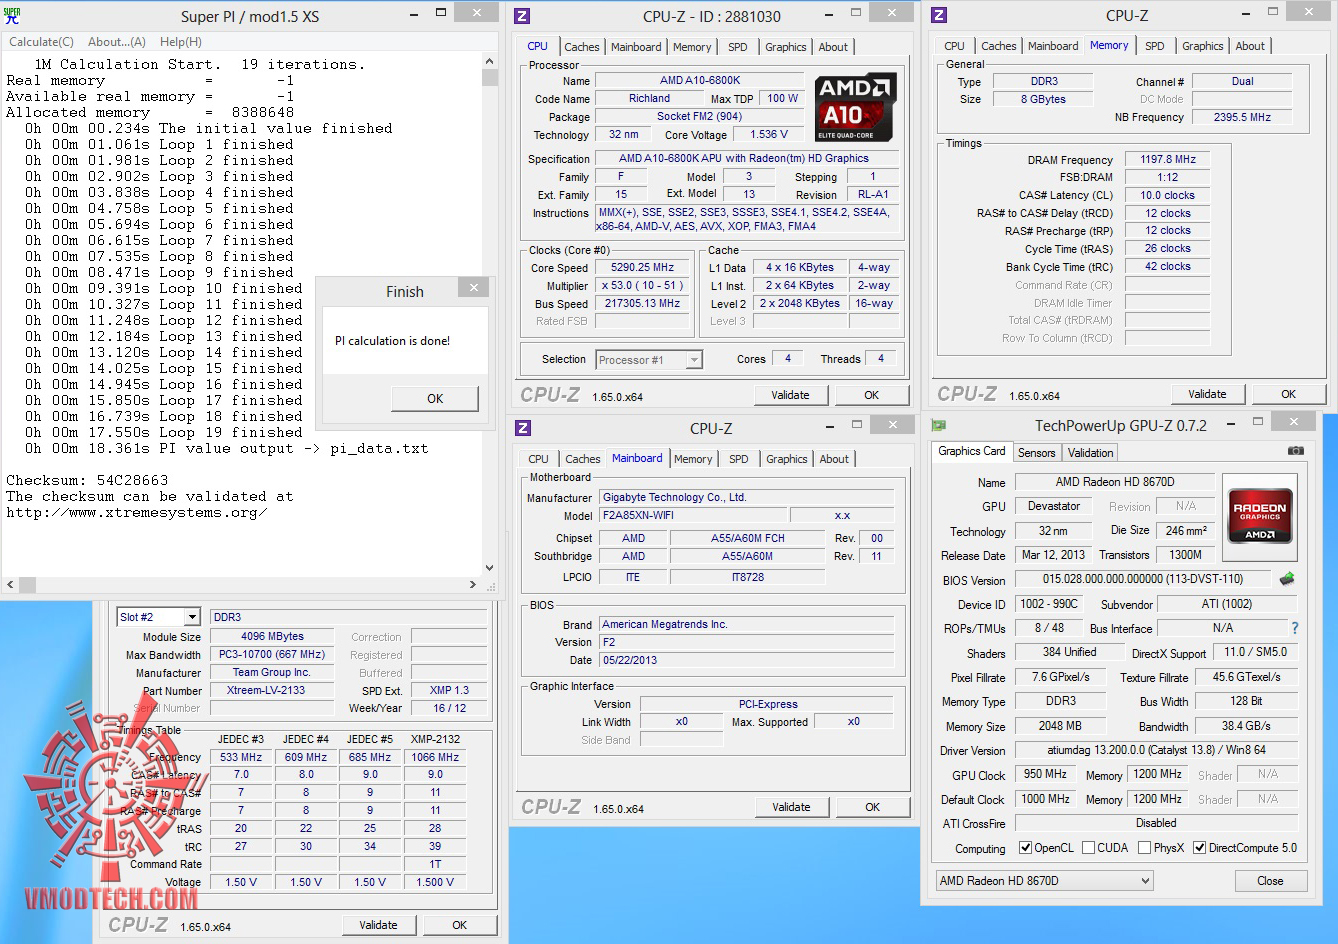
Task: Open the Slot #2 memory slot dropdown
Action: coord(192,617)
